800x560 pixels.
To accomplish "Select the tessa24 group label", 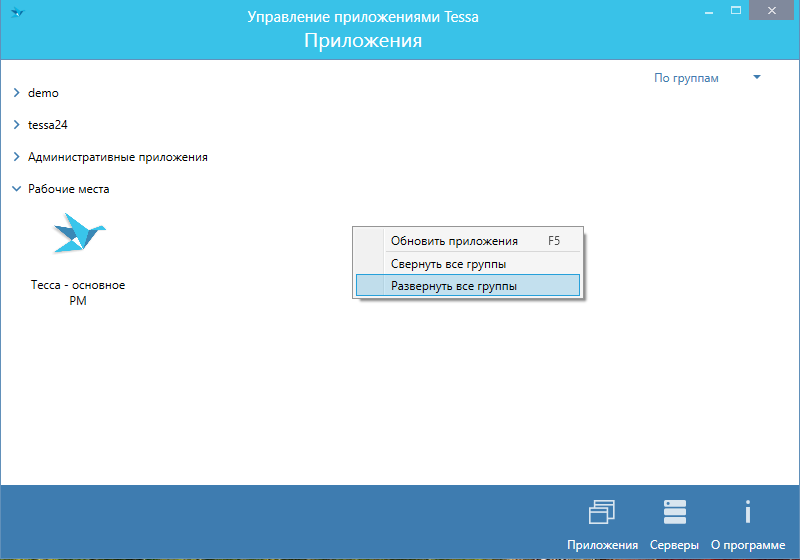I will (x=47, y=125).
